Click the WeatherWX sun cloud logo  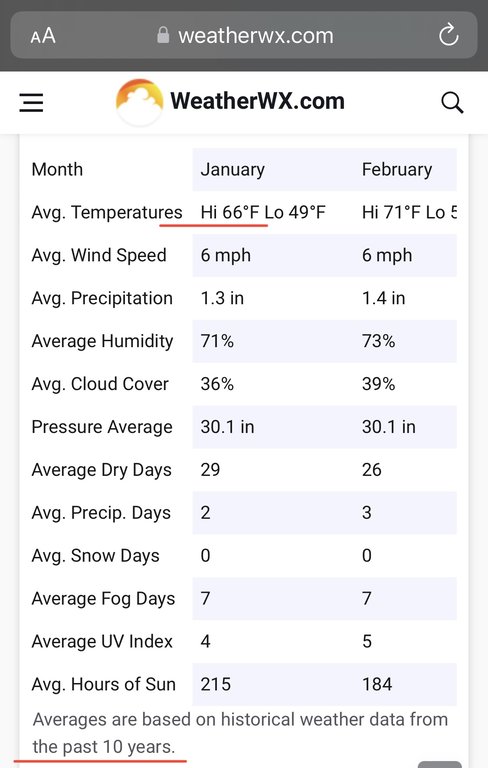pyautogui.click(x=140, y=102)
